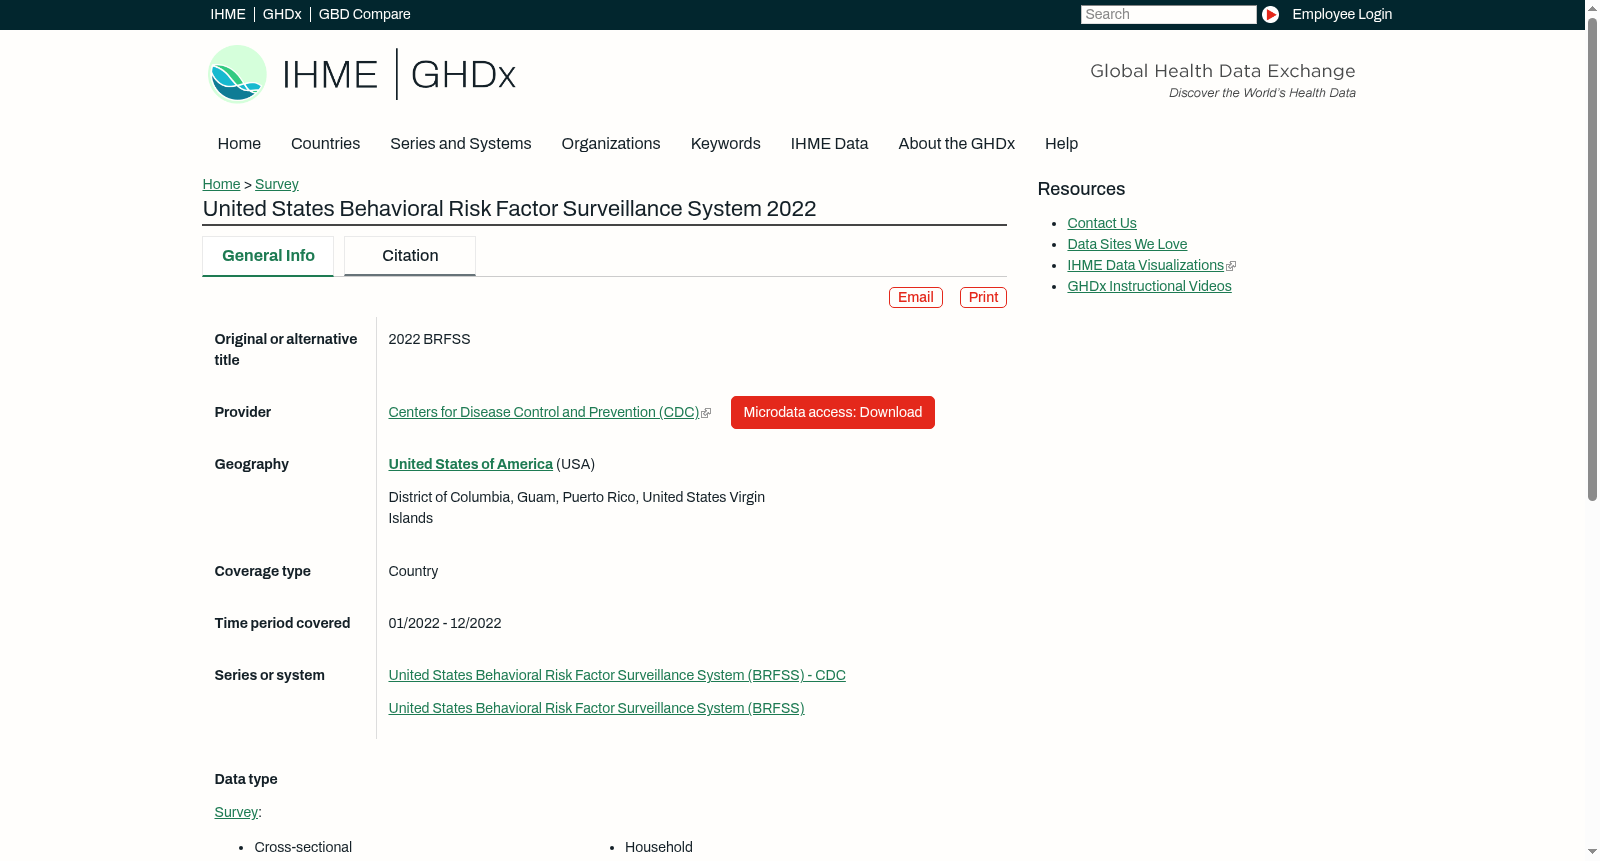Open the Keywords menu item

[x=726, y=144]
